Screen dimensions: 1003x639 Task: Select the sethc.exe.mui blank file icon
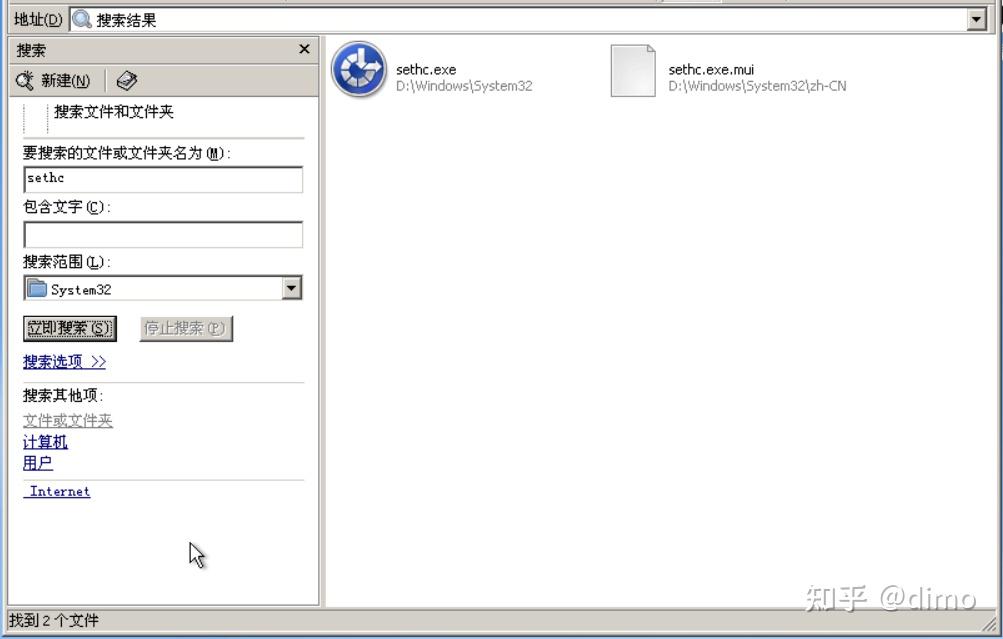click(x=633, y=70)
